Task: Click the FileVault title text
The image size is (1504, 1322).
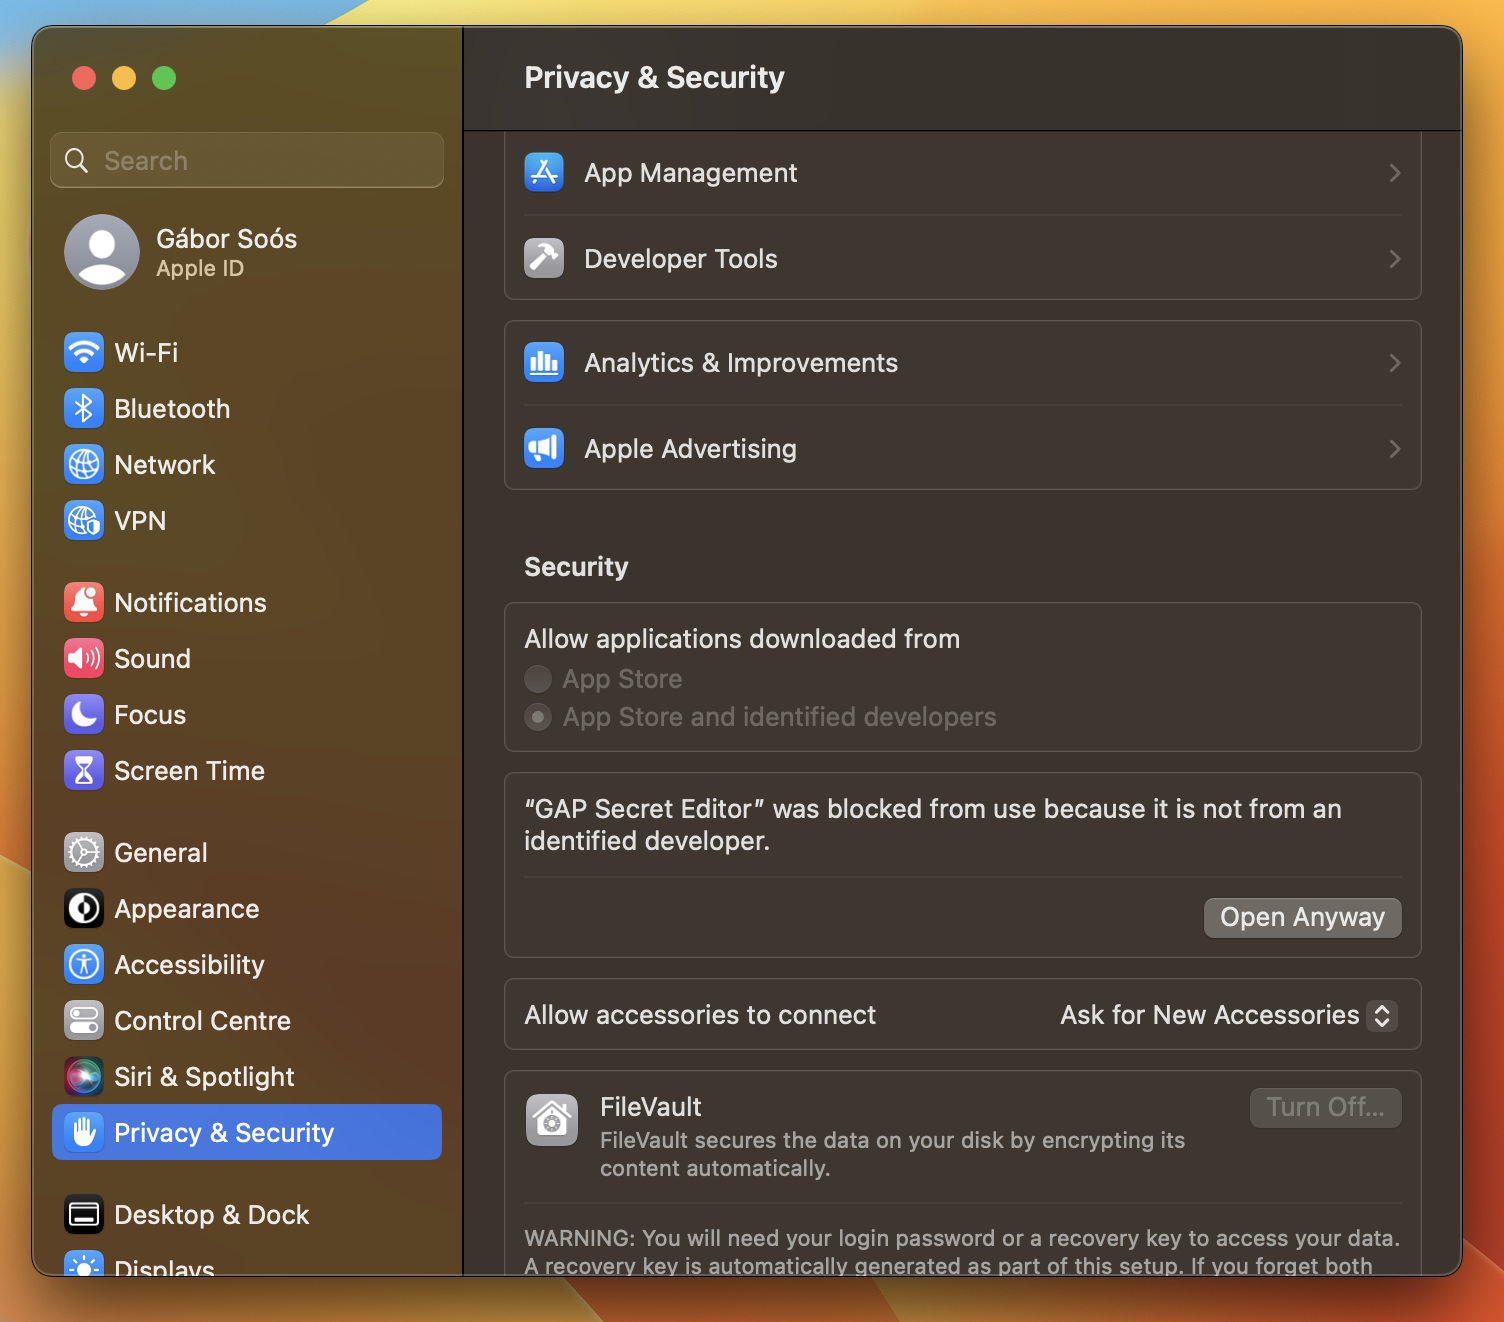Action: (650, 1107)
